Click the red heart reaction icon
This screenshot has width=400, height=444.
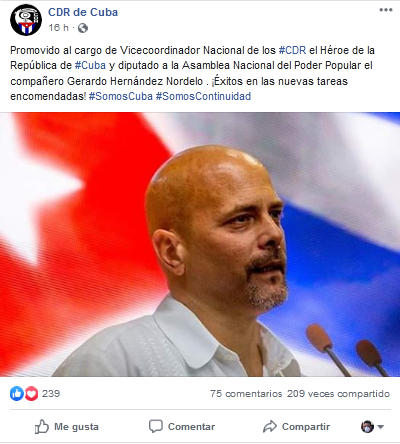(x=31, y=394)
